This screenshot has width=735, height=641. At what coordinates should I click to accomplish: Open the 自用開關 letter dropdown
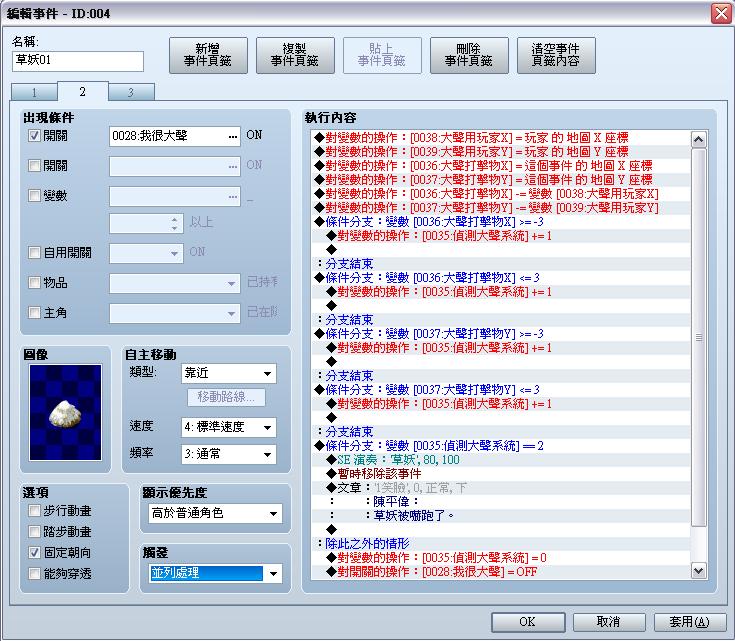(x=146, y=253)
